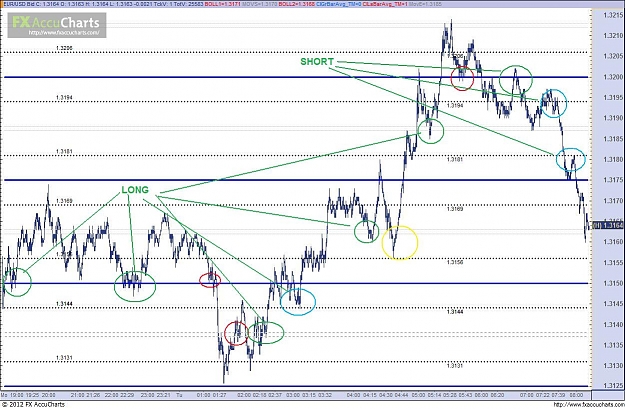
Task: Click 1.3150 on the price axis
Action: click(x=613, y=283)
